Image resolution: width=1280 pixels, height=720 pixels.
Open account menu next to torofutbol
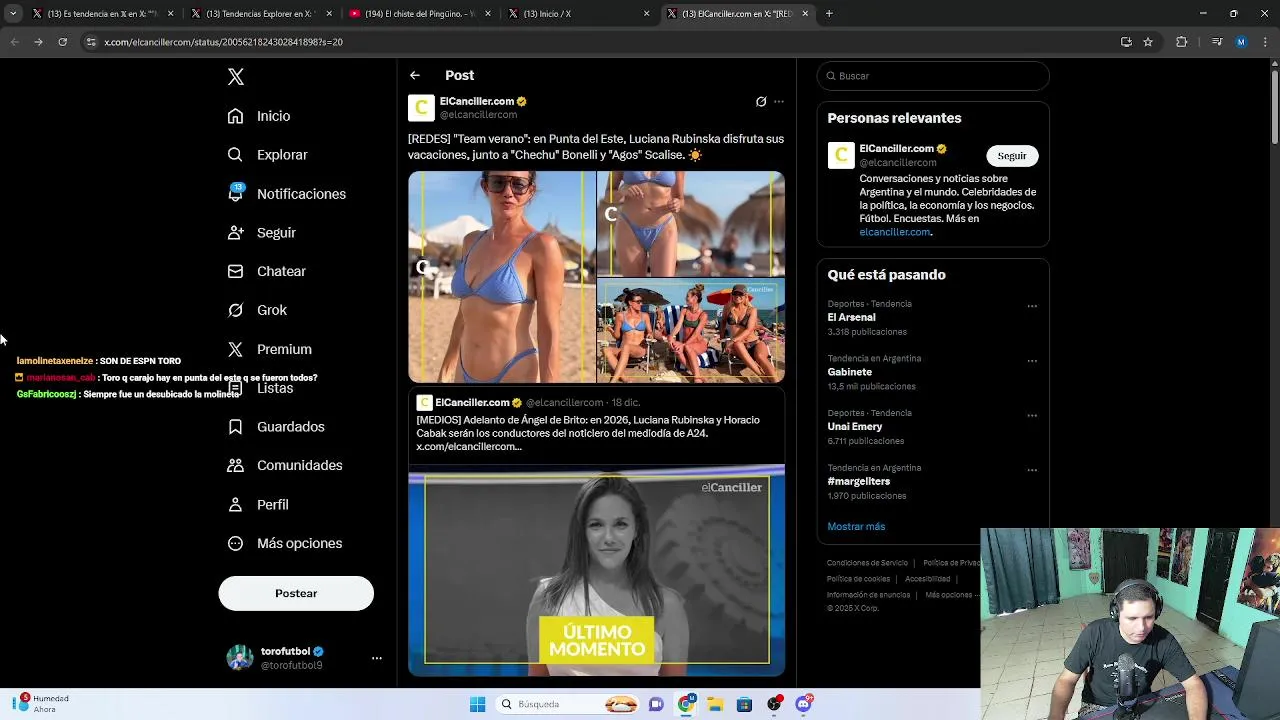tap(377, 658)
